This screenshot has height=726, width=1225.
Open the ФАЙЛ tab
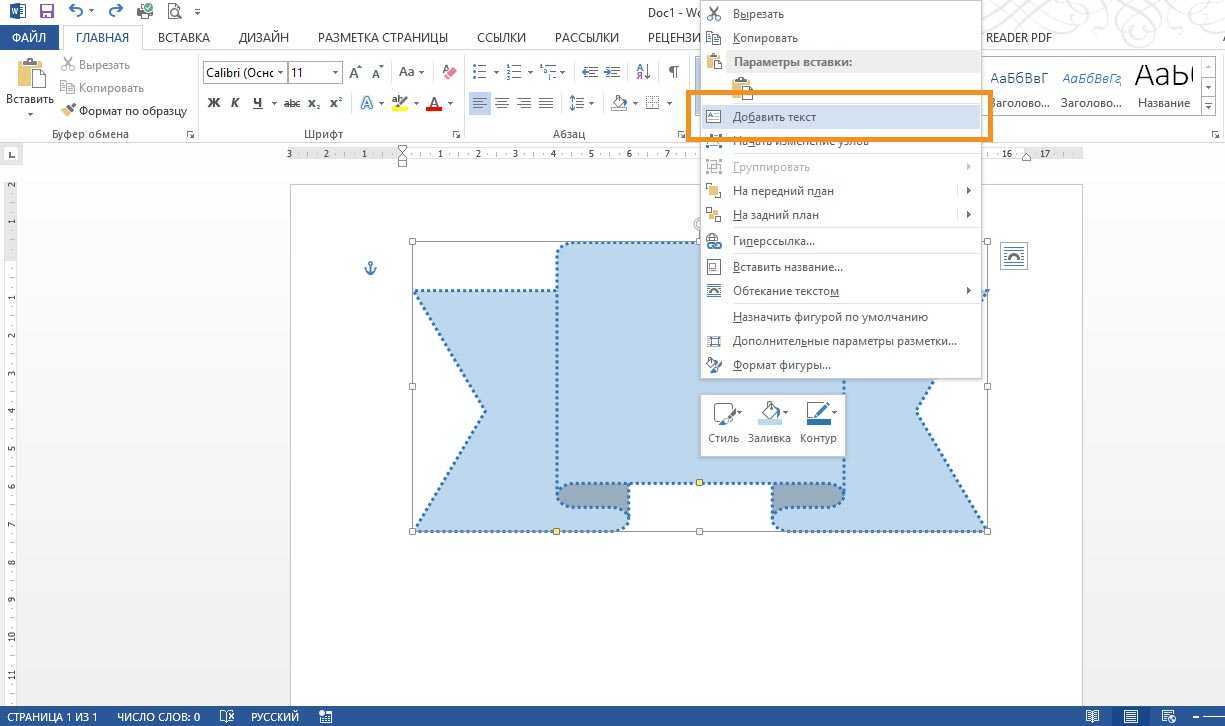click(x=29, y=38)
